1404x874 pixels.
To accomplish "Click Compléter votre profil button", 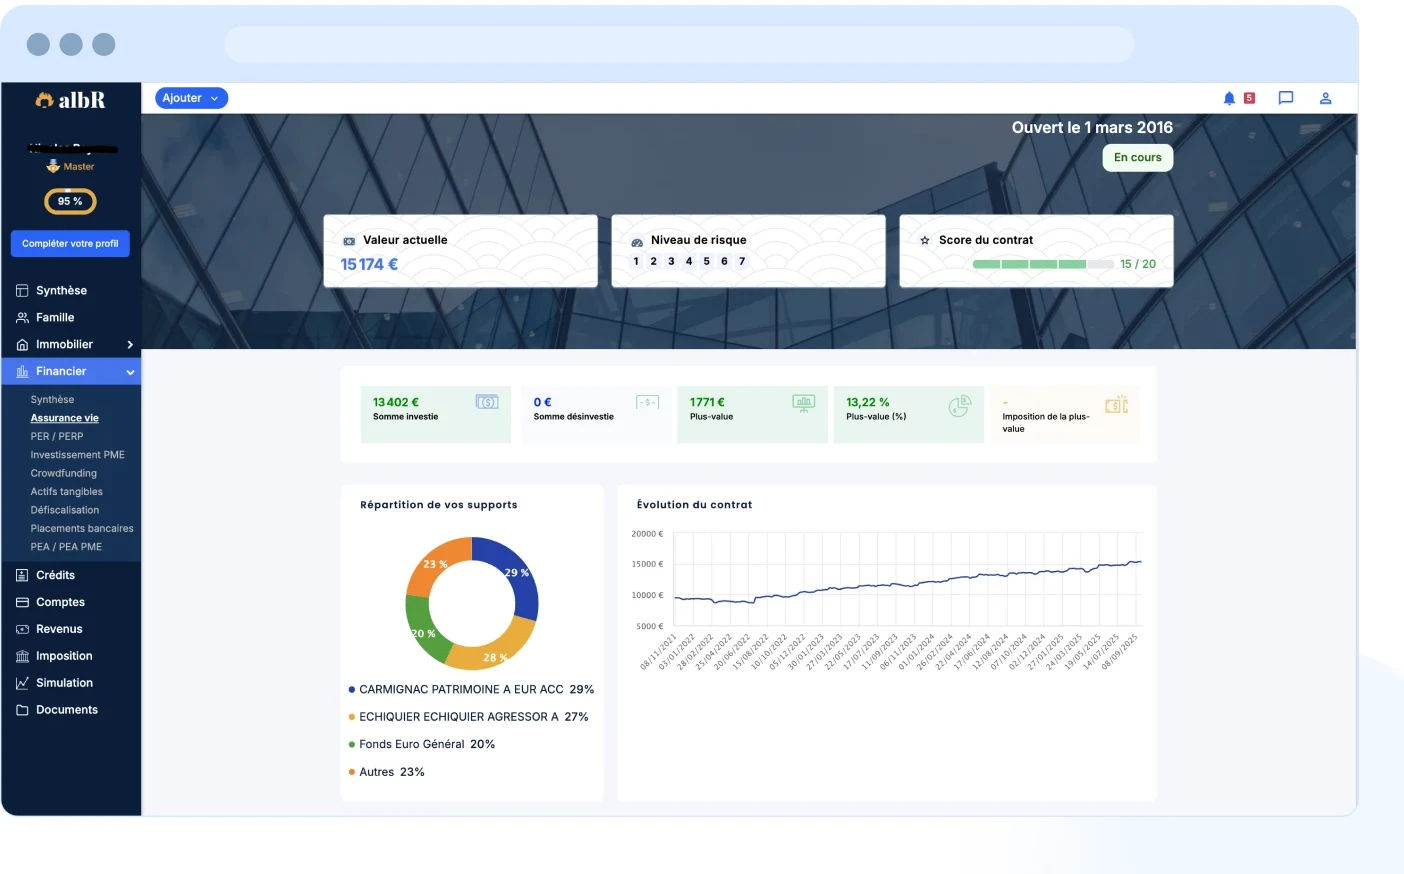I will tap(70, 243).
